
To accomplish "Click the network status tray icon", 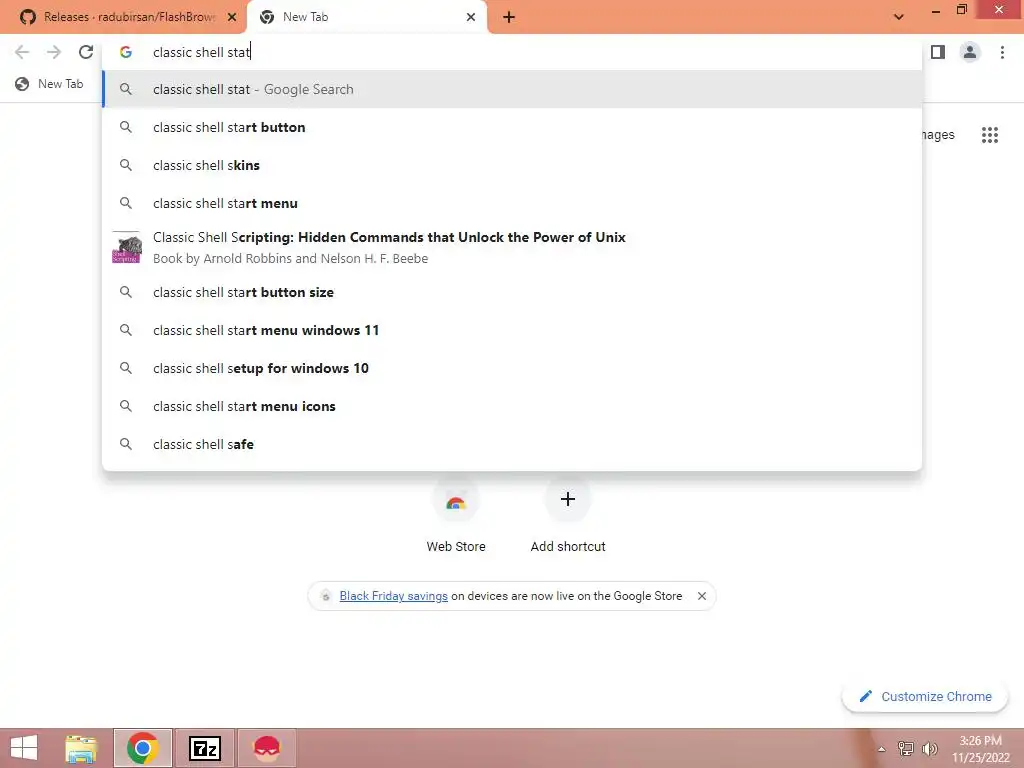I will [905, 749].
